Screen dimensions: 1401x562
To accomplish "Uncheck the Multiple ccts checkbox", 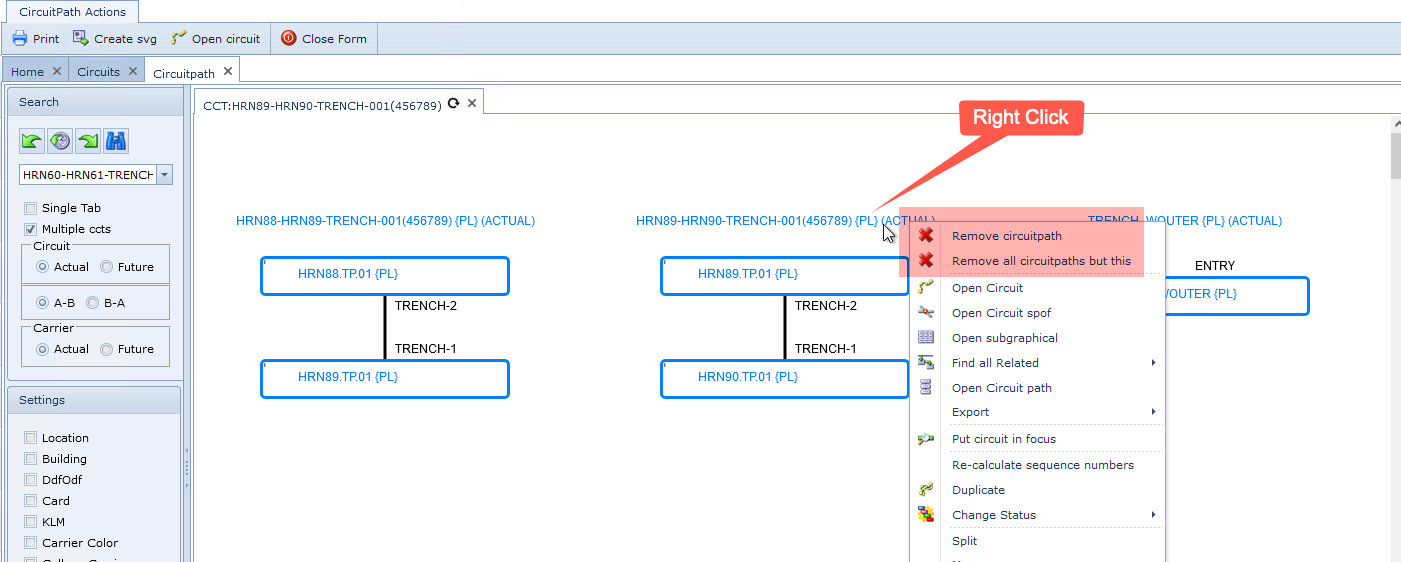I will (31, 229).
